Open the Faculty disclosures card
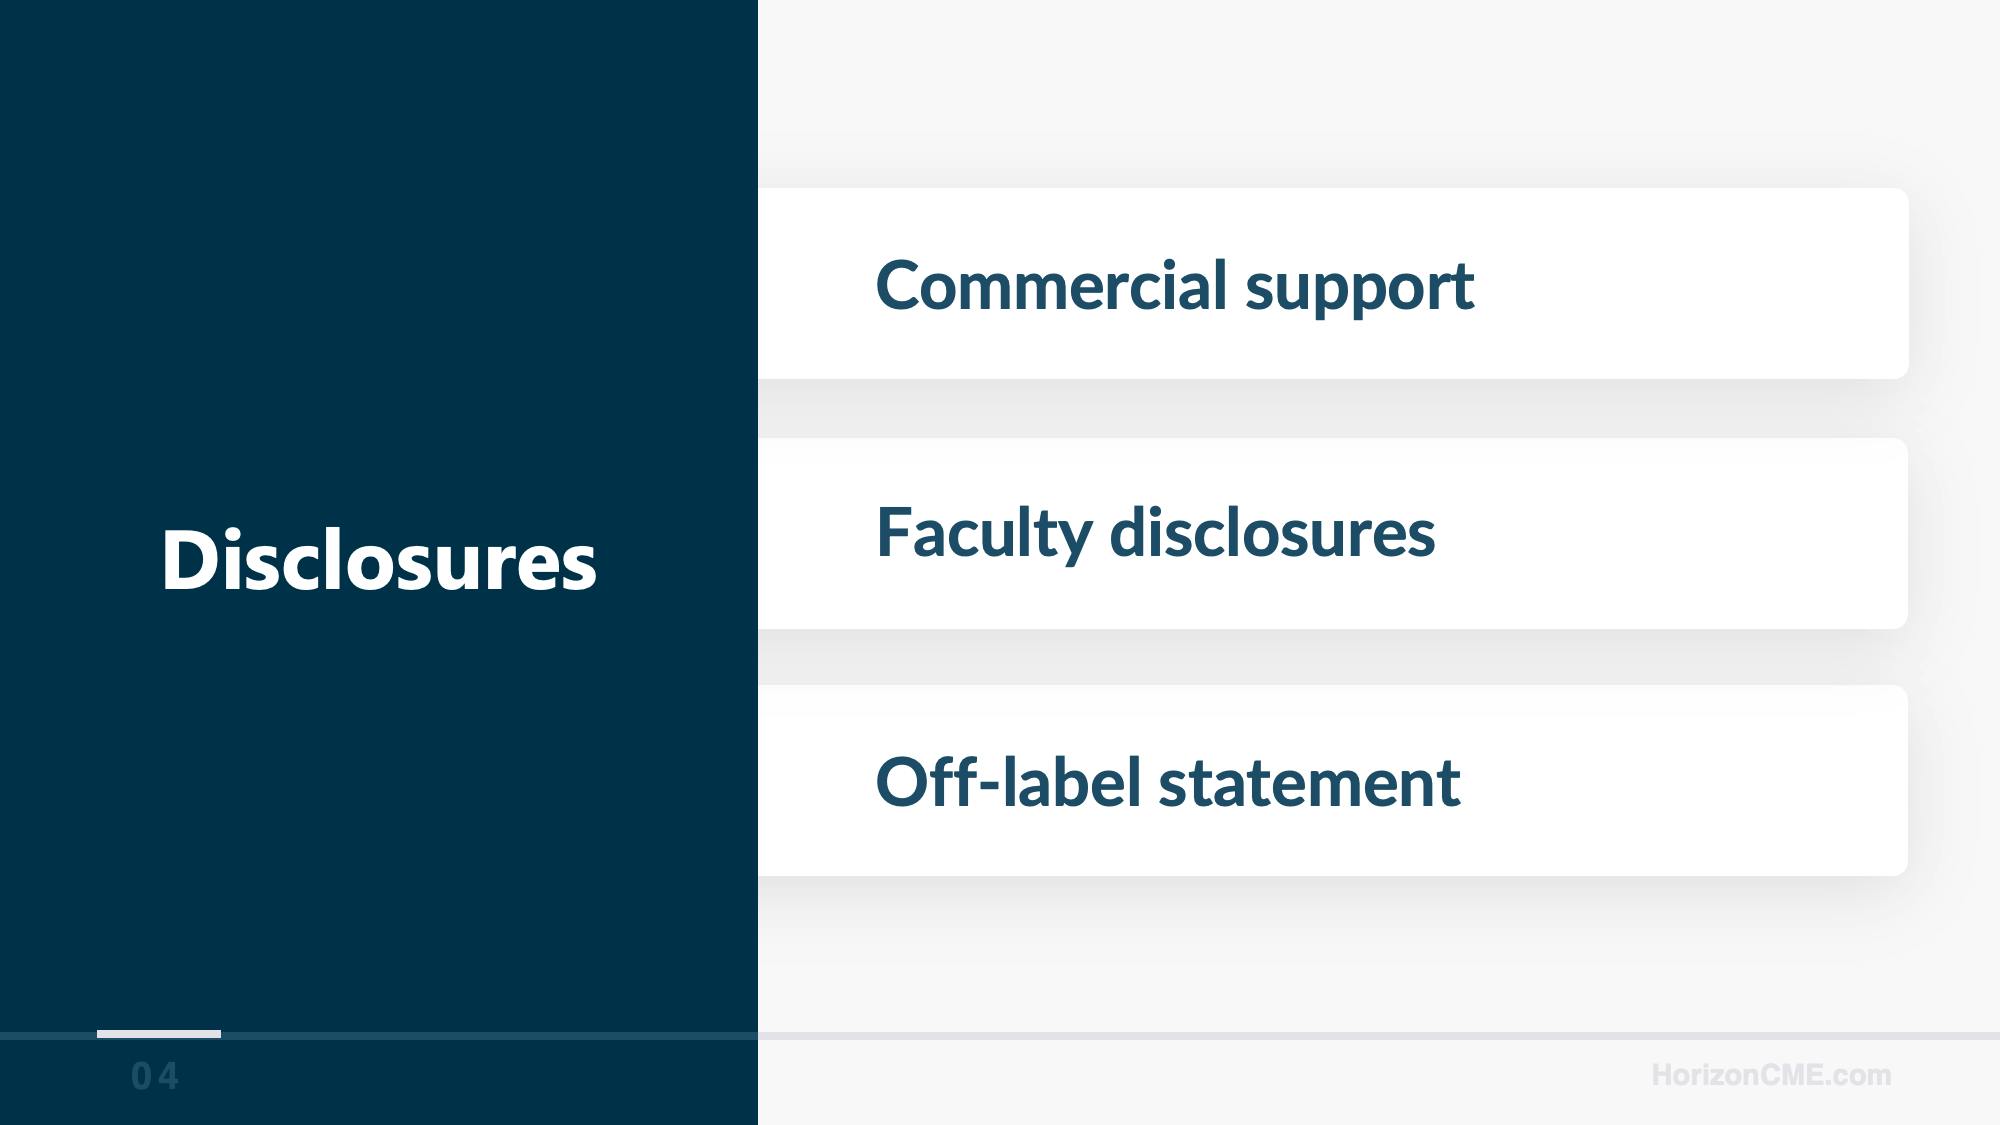This screenshot has width=2000, height=1125. [1332, 533]
